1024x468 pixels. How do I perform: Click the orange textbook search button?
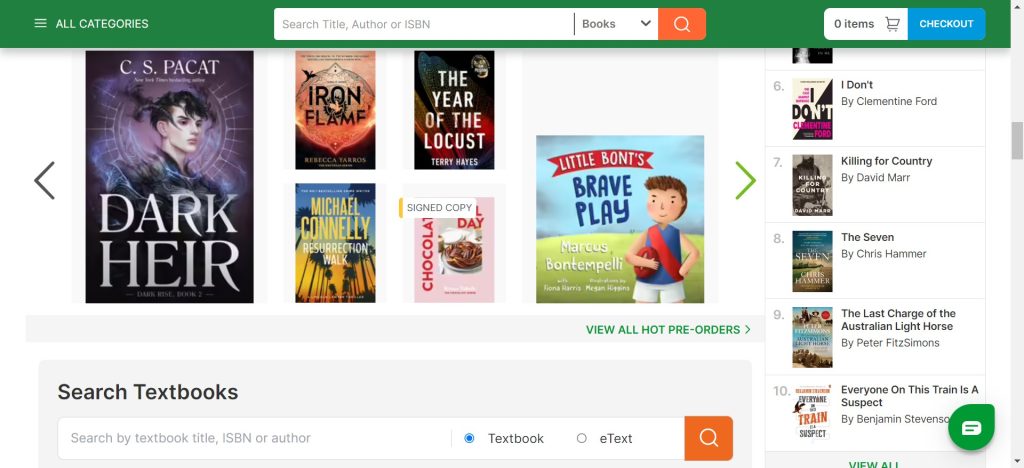708,438
